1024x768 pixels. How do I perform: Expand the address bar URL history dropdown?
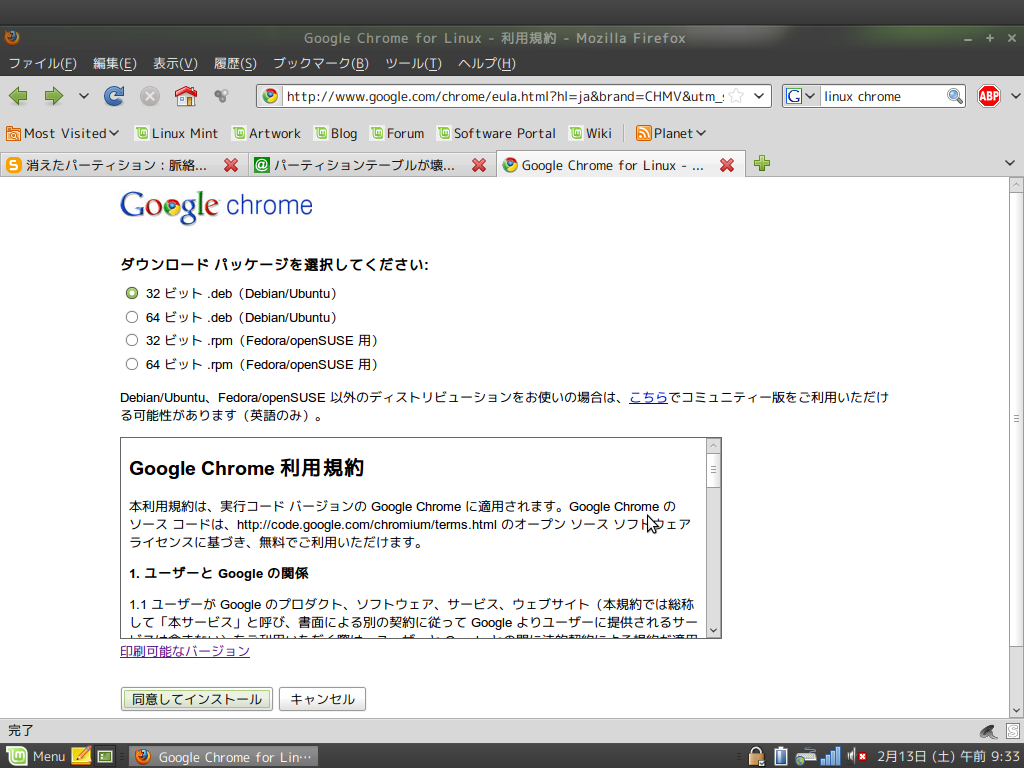click(x=759, y=97)
